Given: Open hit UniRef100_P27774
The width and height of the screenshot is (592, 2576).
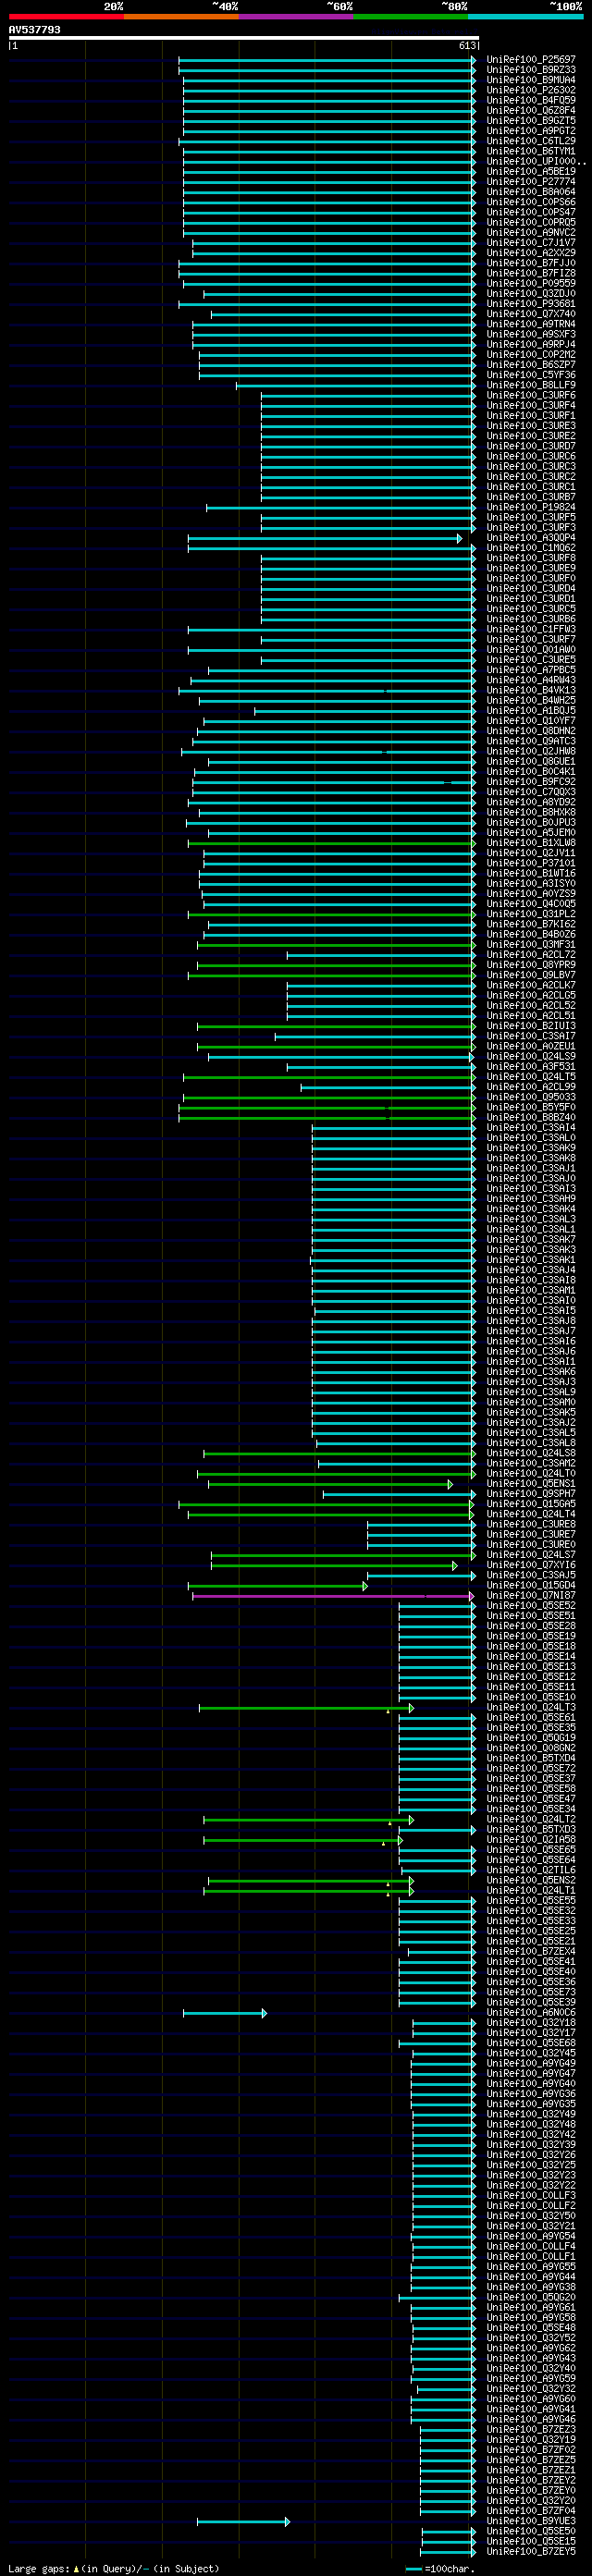Looking at the screenshot, I should (531, 182).
